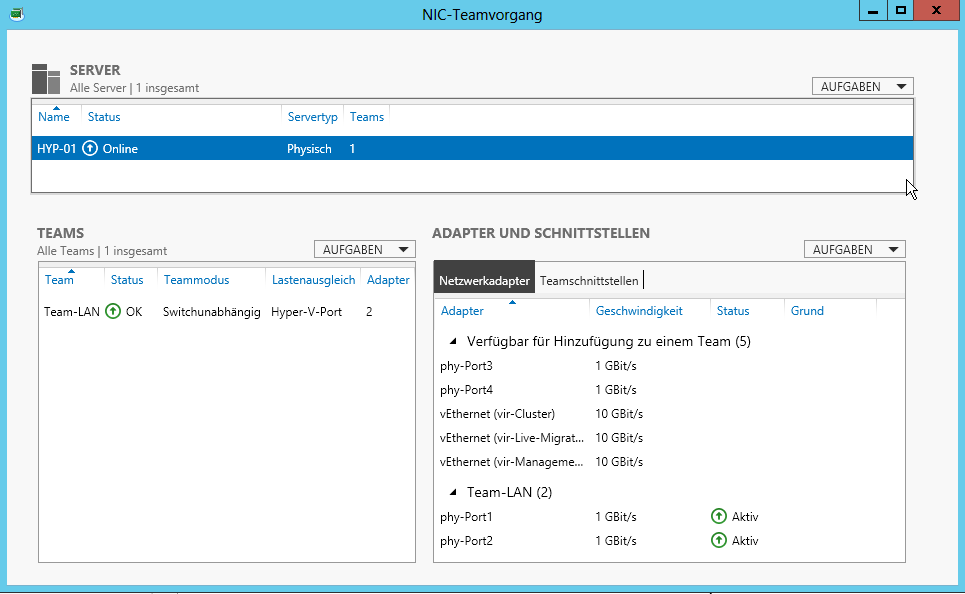Screen dimensions: 965x594
Task: Sort servers by Servertyp column
Action: (x=313, y=117)
